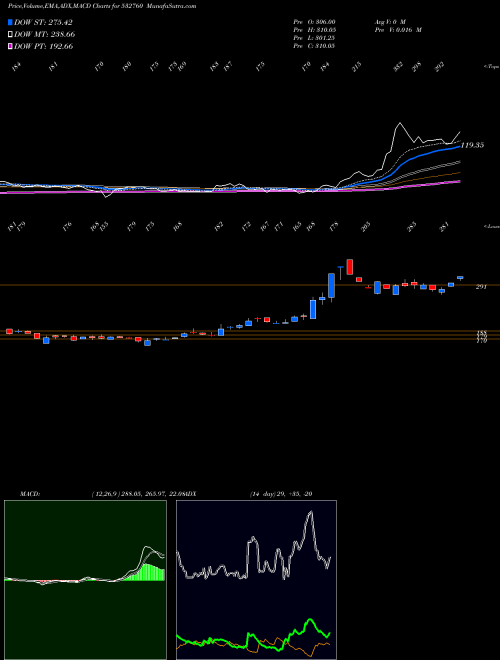Click the 'Avg V: 0 M' volume text
Viewport: 500px width, 660px height.
[389, 22]
